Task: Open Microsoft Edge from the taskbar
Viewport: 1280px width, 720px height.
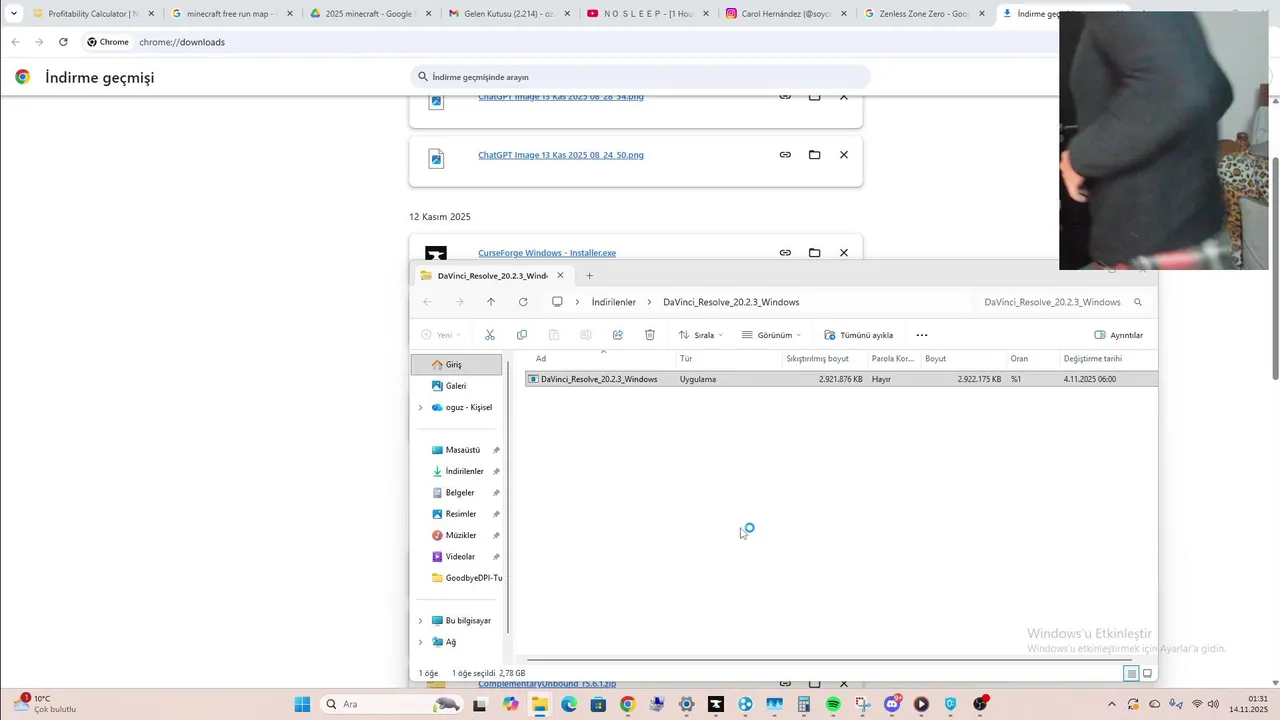Action: (569, 704)
